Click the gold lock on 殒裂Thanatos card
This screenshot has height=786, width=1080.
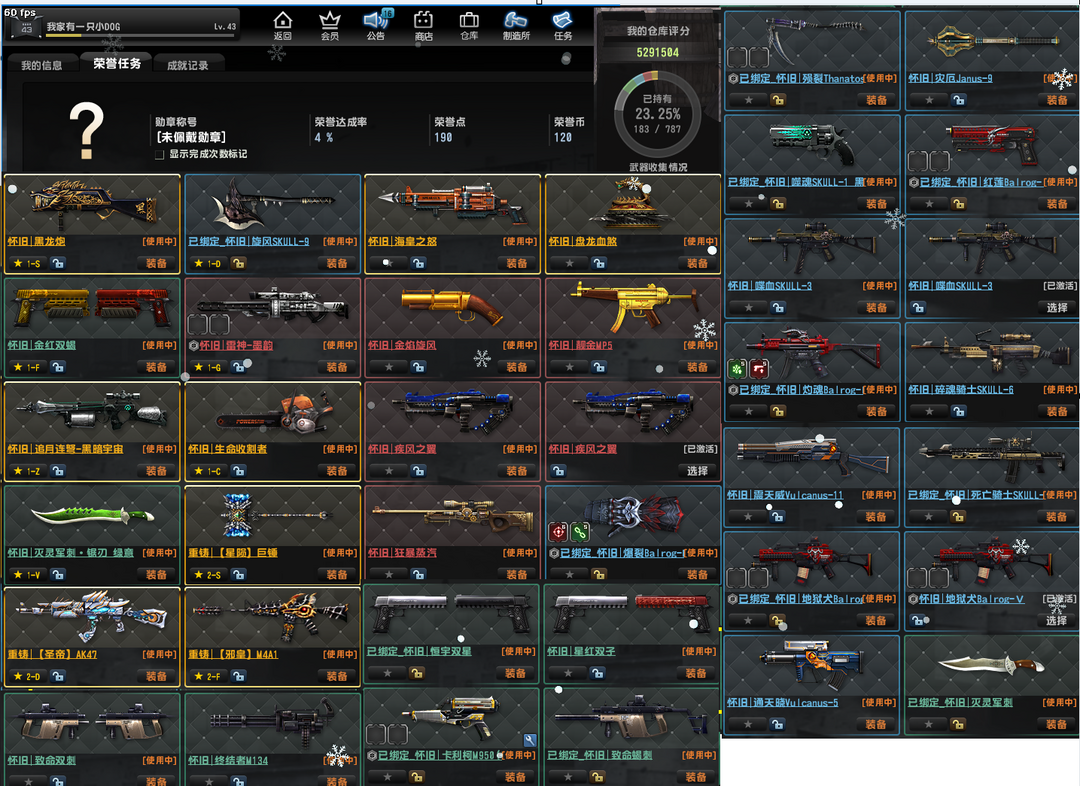click(778, 100)
